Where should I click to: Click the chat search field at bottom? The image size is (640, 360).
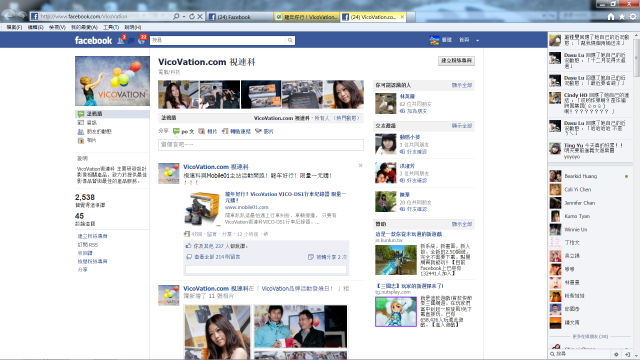(580, 354)
